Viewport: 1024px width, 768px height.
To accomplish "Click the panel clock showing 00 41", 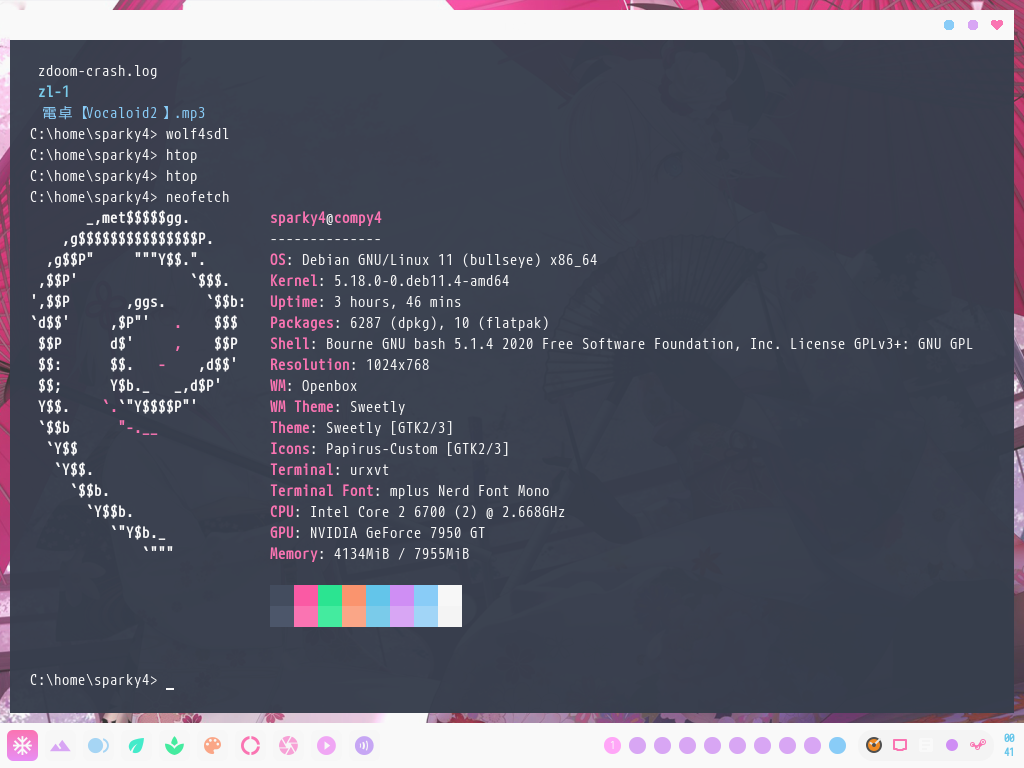I will coord(1009,745).
